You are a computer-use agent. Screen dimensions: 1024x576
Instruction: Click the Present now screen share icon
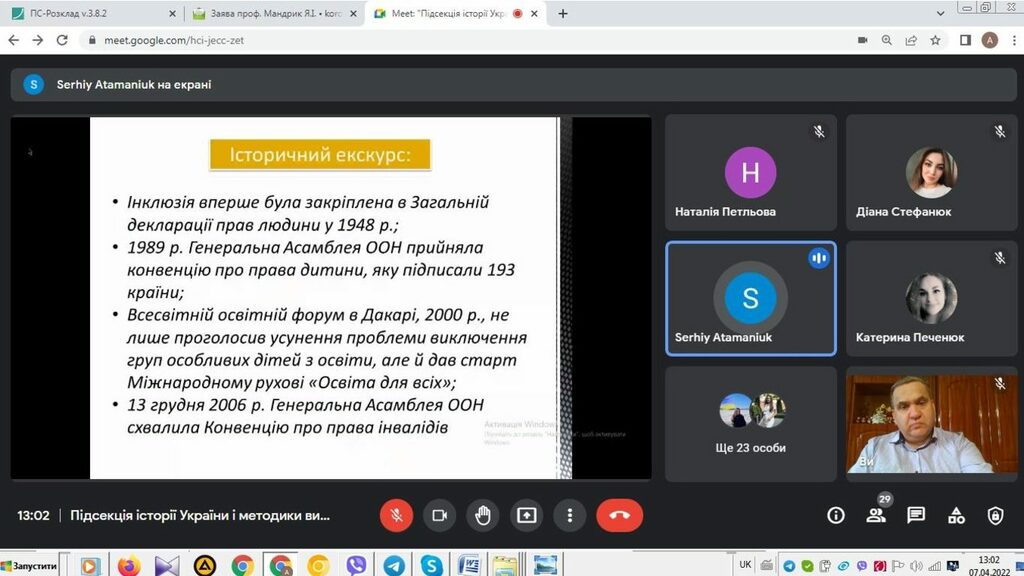(x=526, y=515)
